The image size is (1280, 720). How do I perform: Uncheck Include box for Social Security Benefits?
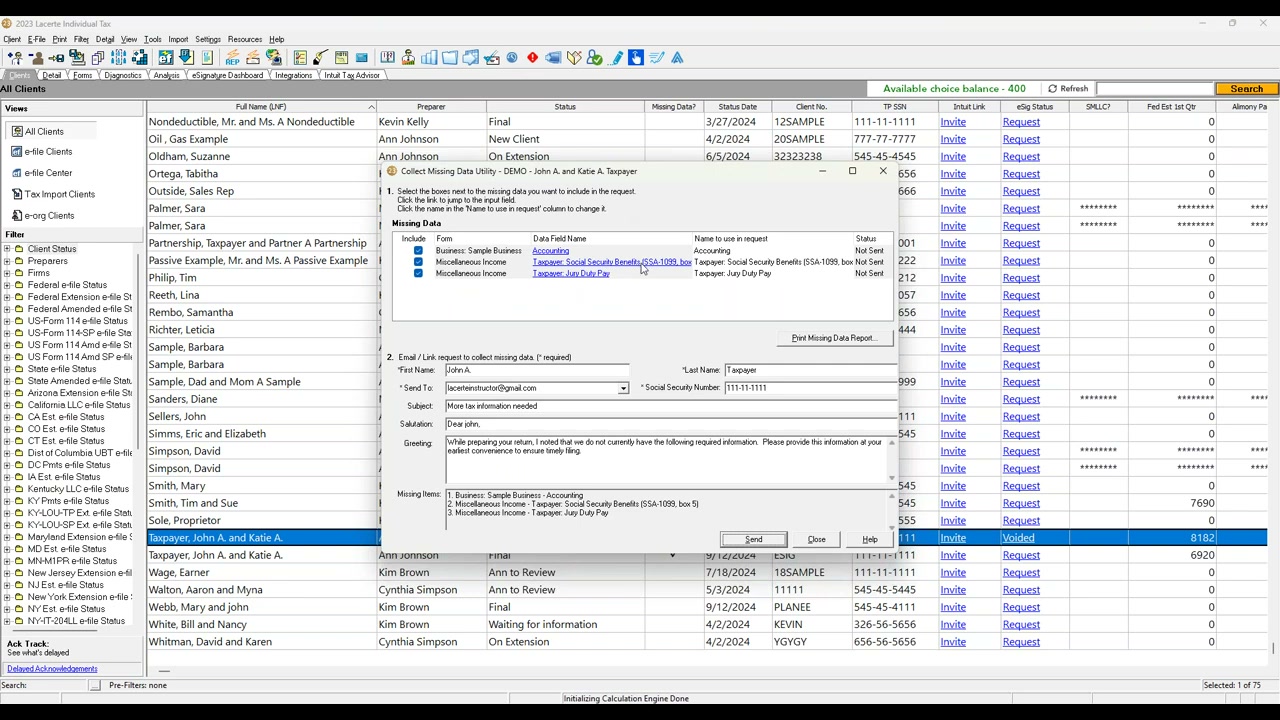pos(418,262)
